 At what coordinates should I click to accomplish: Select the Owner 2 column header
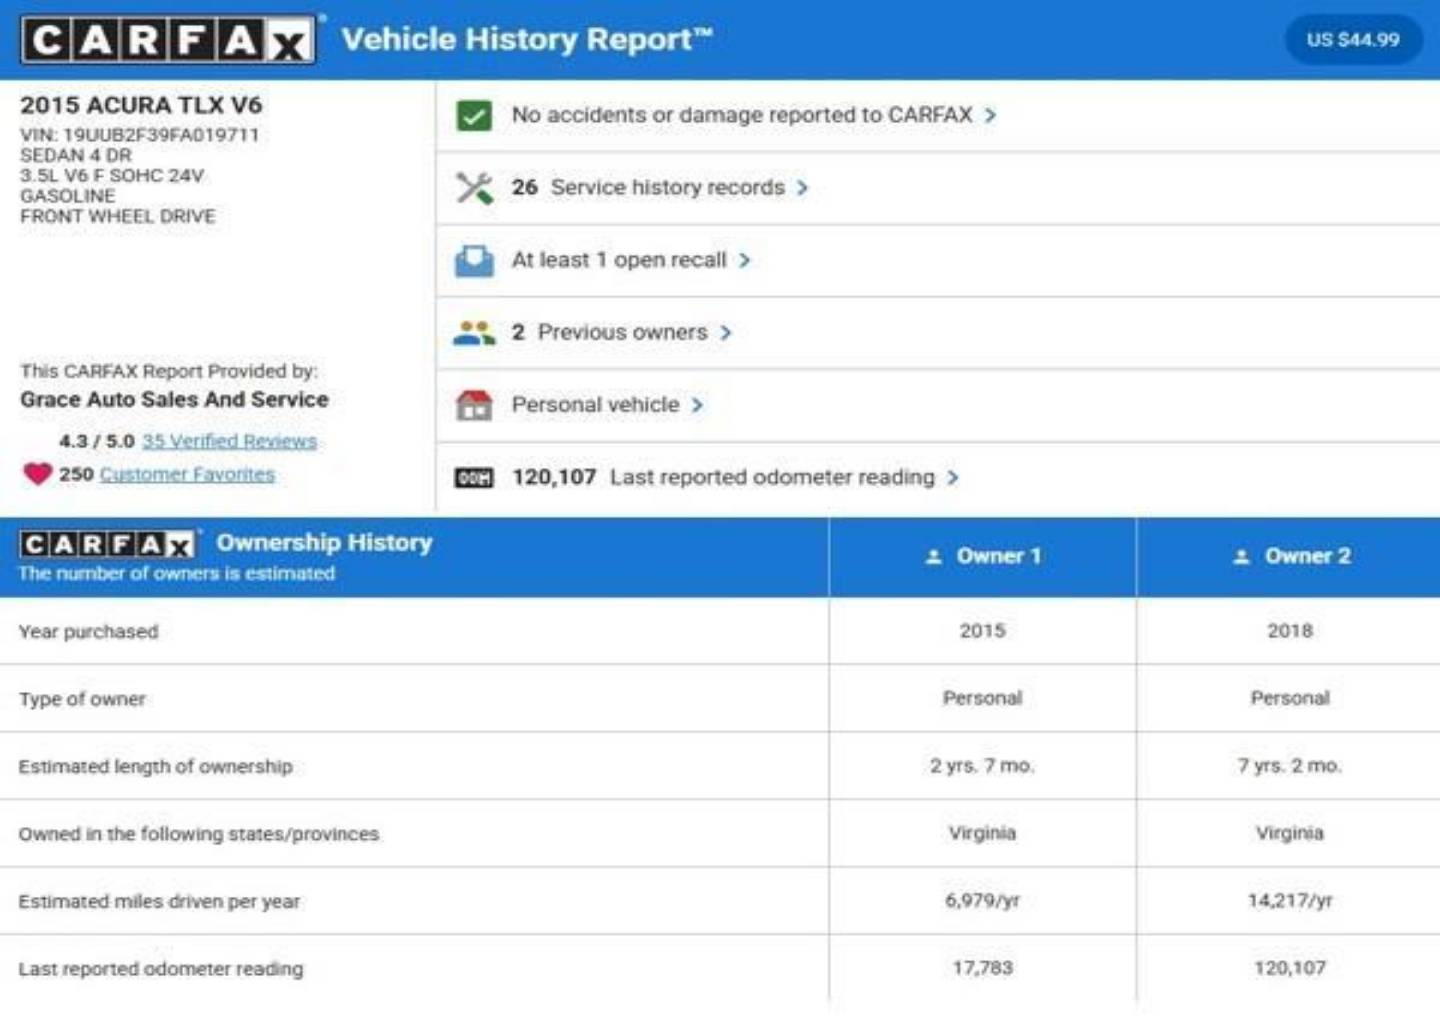1290,557
